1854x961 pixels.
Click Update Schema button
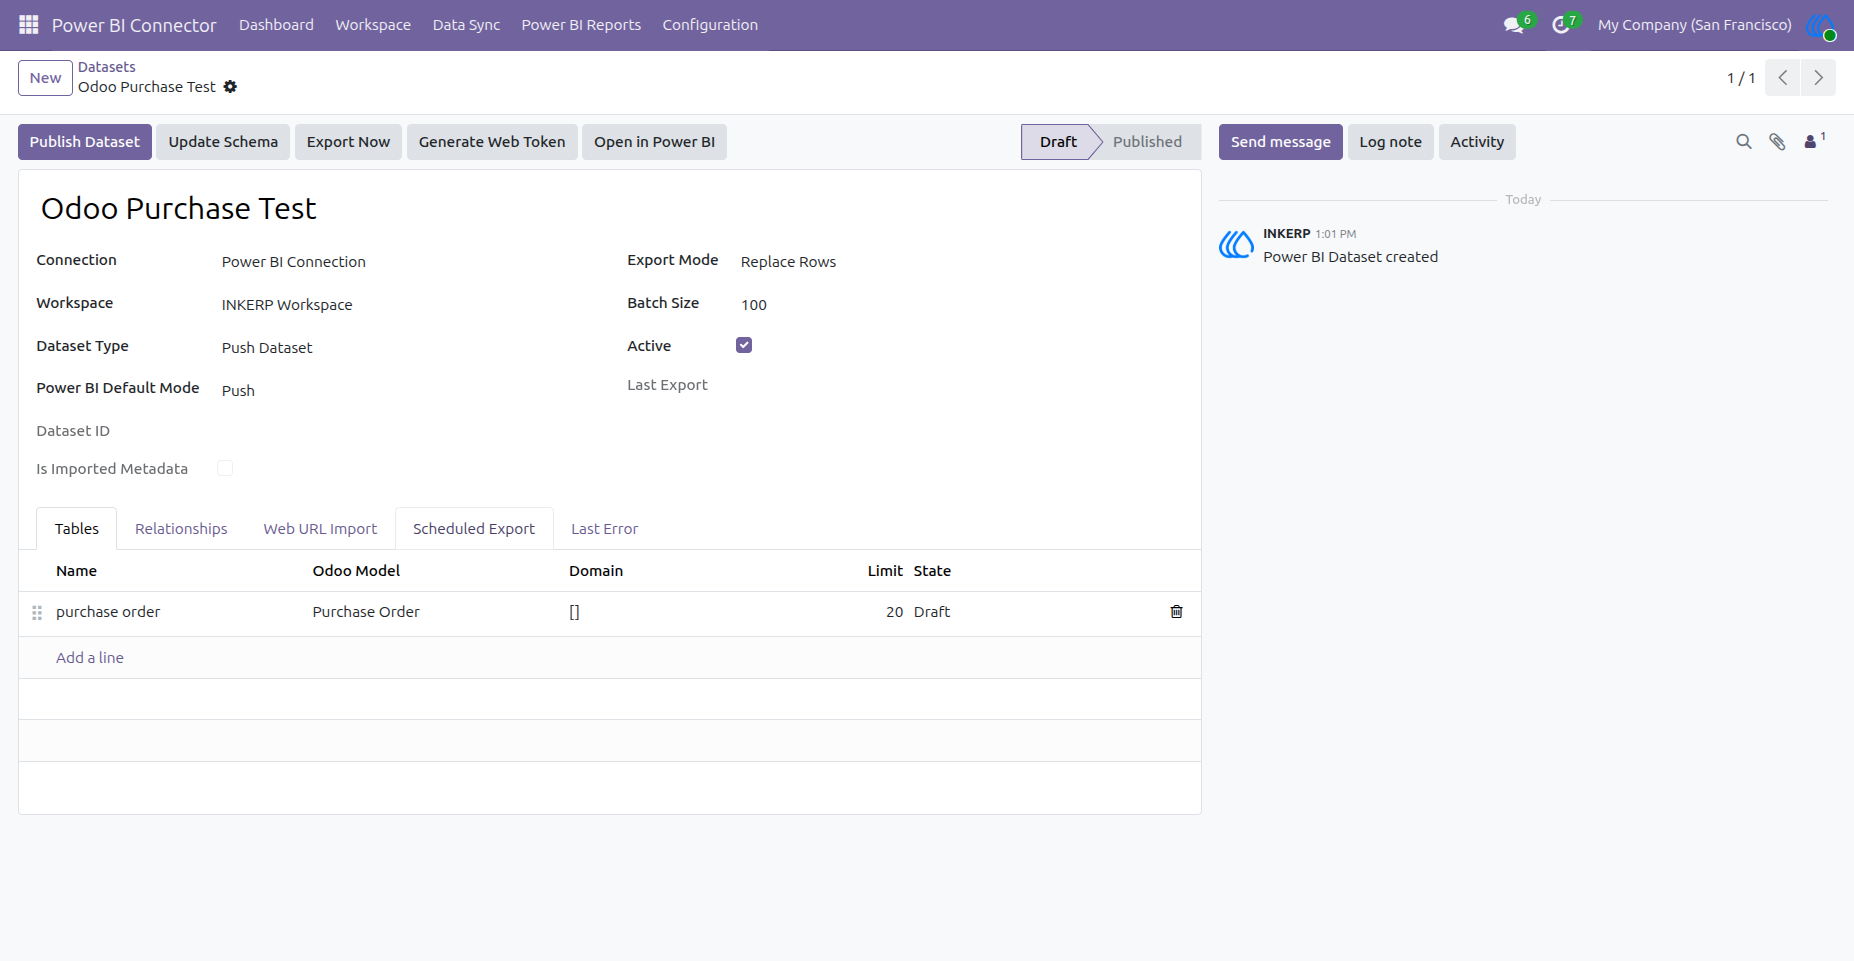pyautogui.click(x=223, y=142)
